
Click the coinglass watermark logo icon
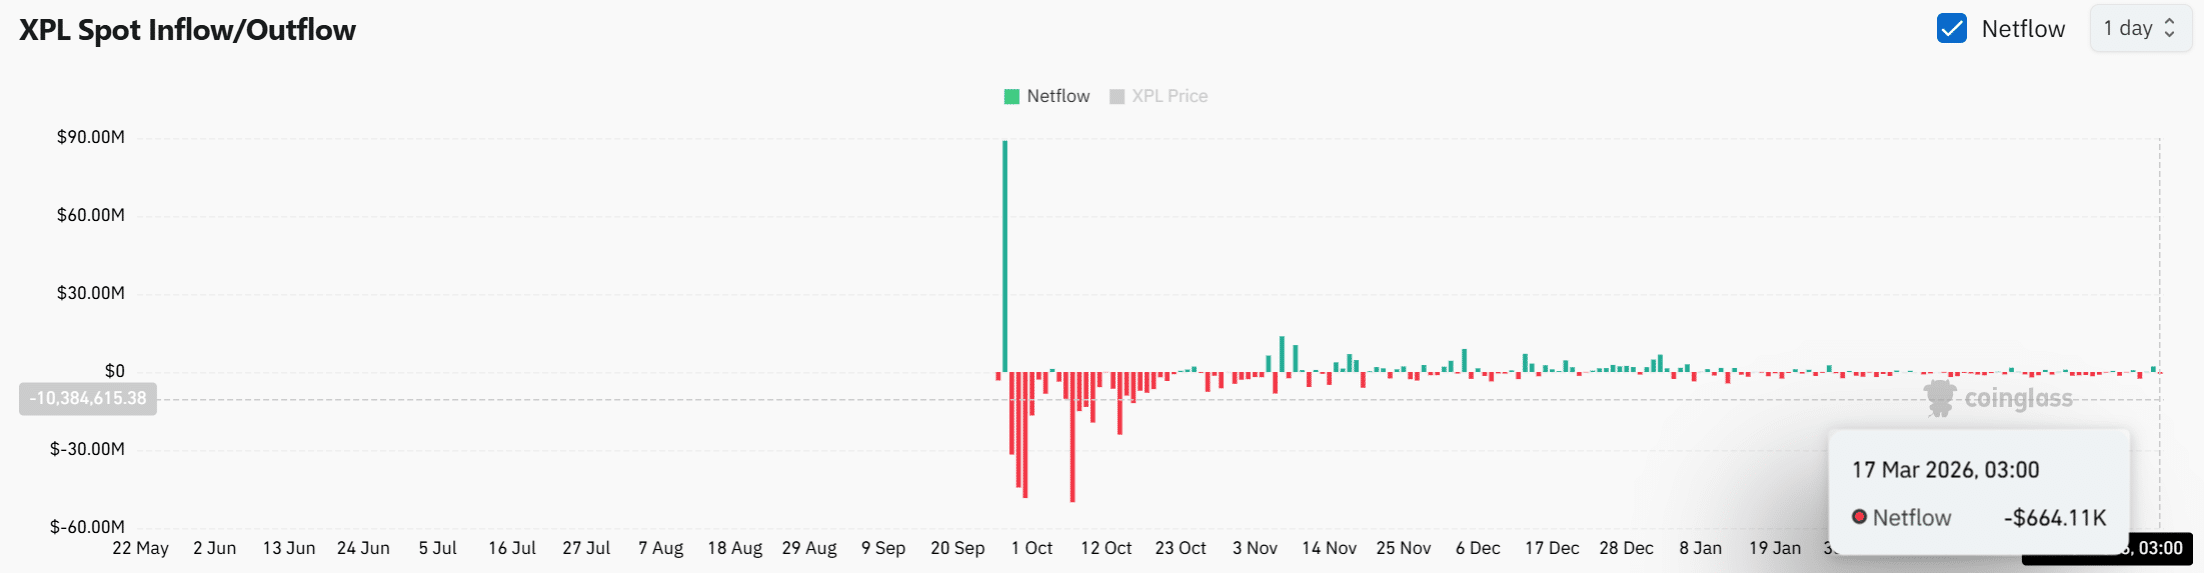1940,398
